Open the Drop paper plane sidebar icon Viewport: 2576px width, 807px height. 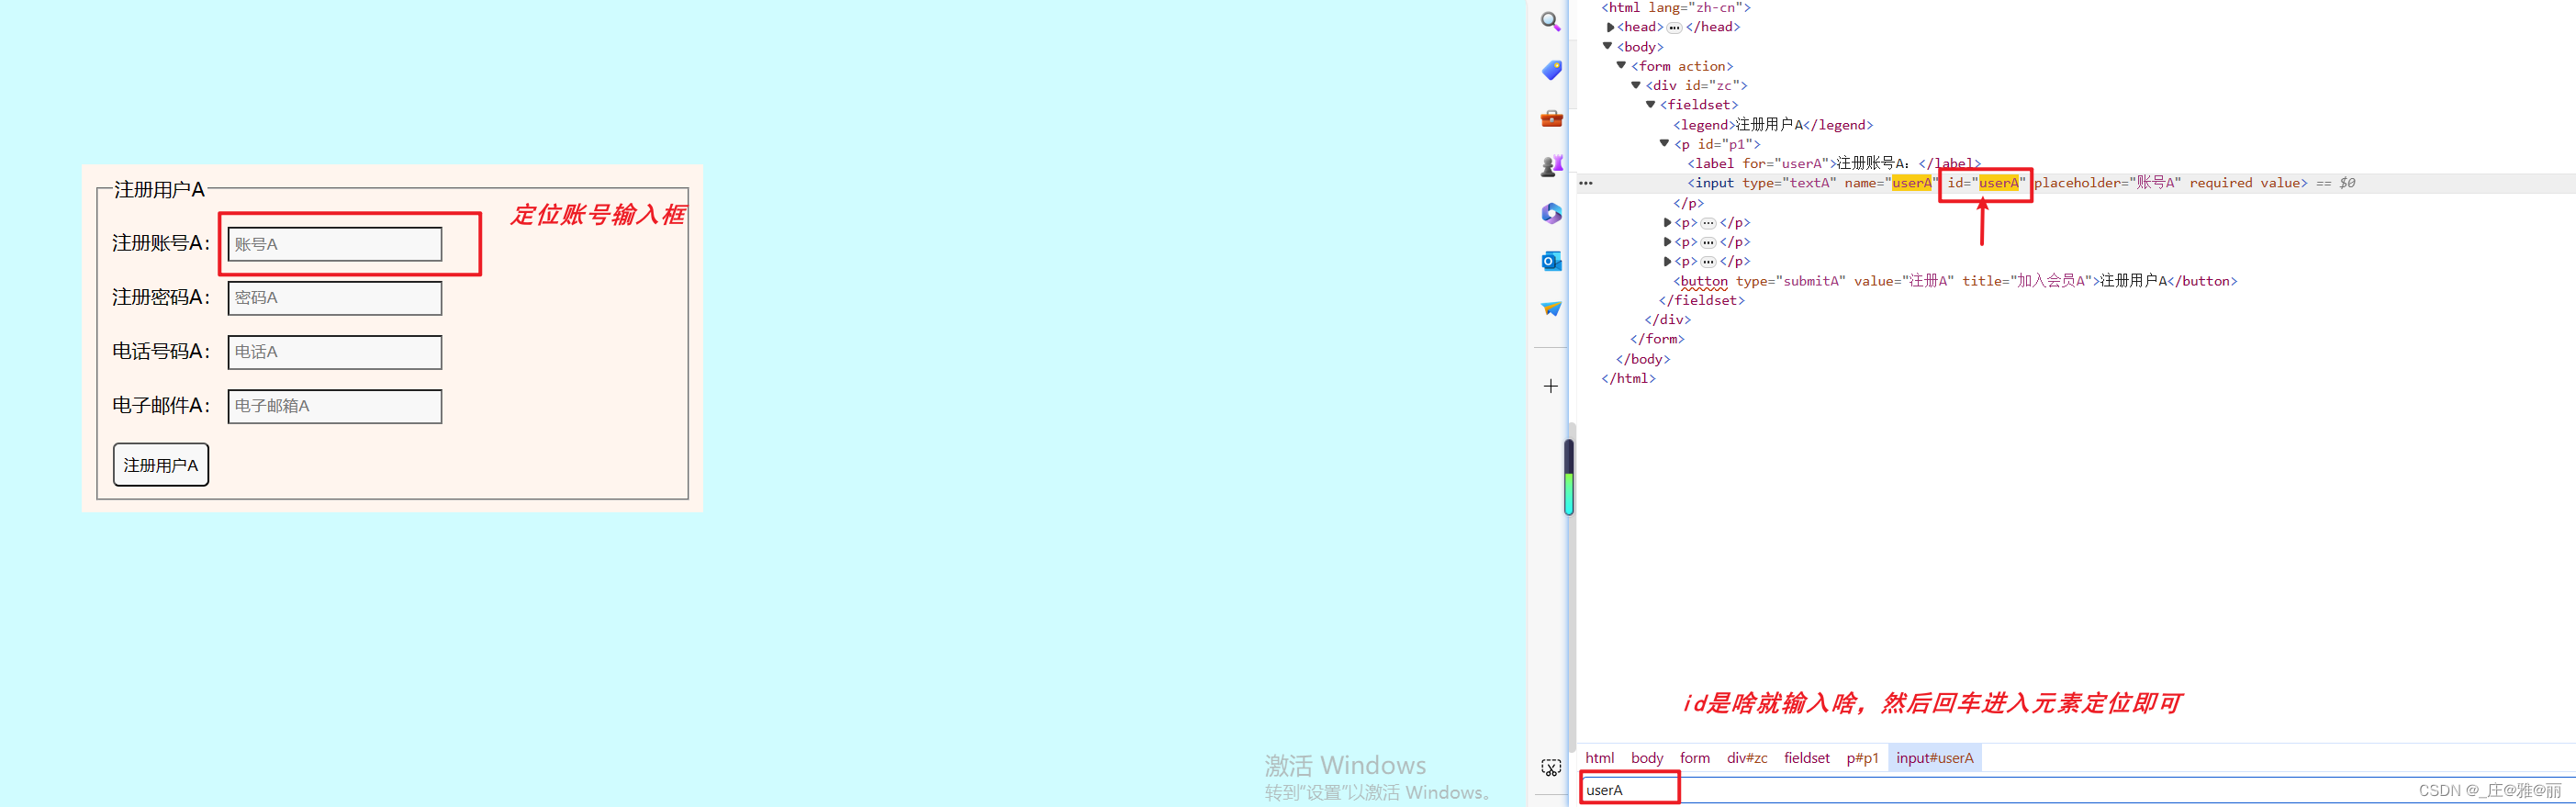point(1551,309)
